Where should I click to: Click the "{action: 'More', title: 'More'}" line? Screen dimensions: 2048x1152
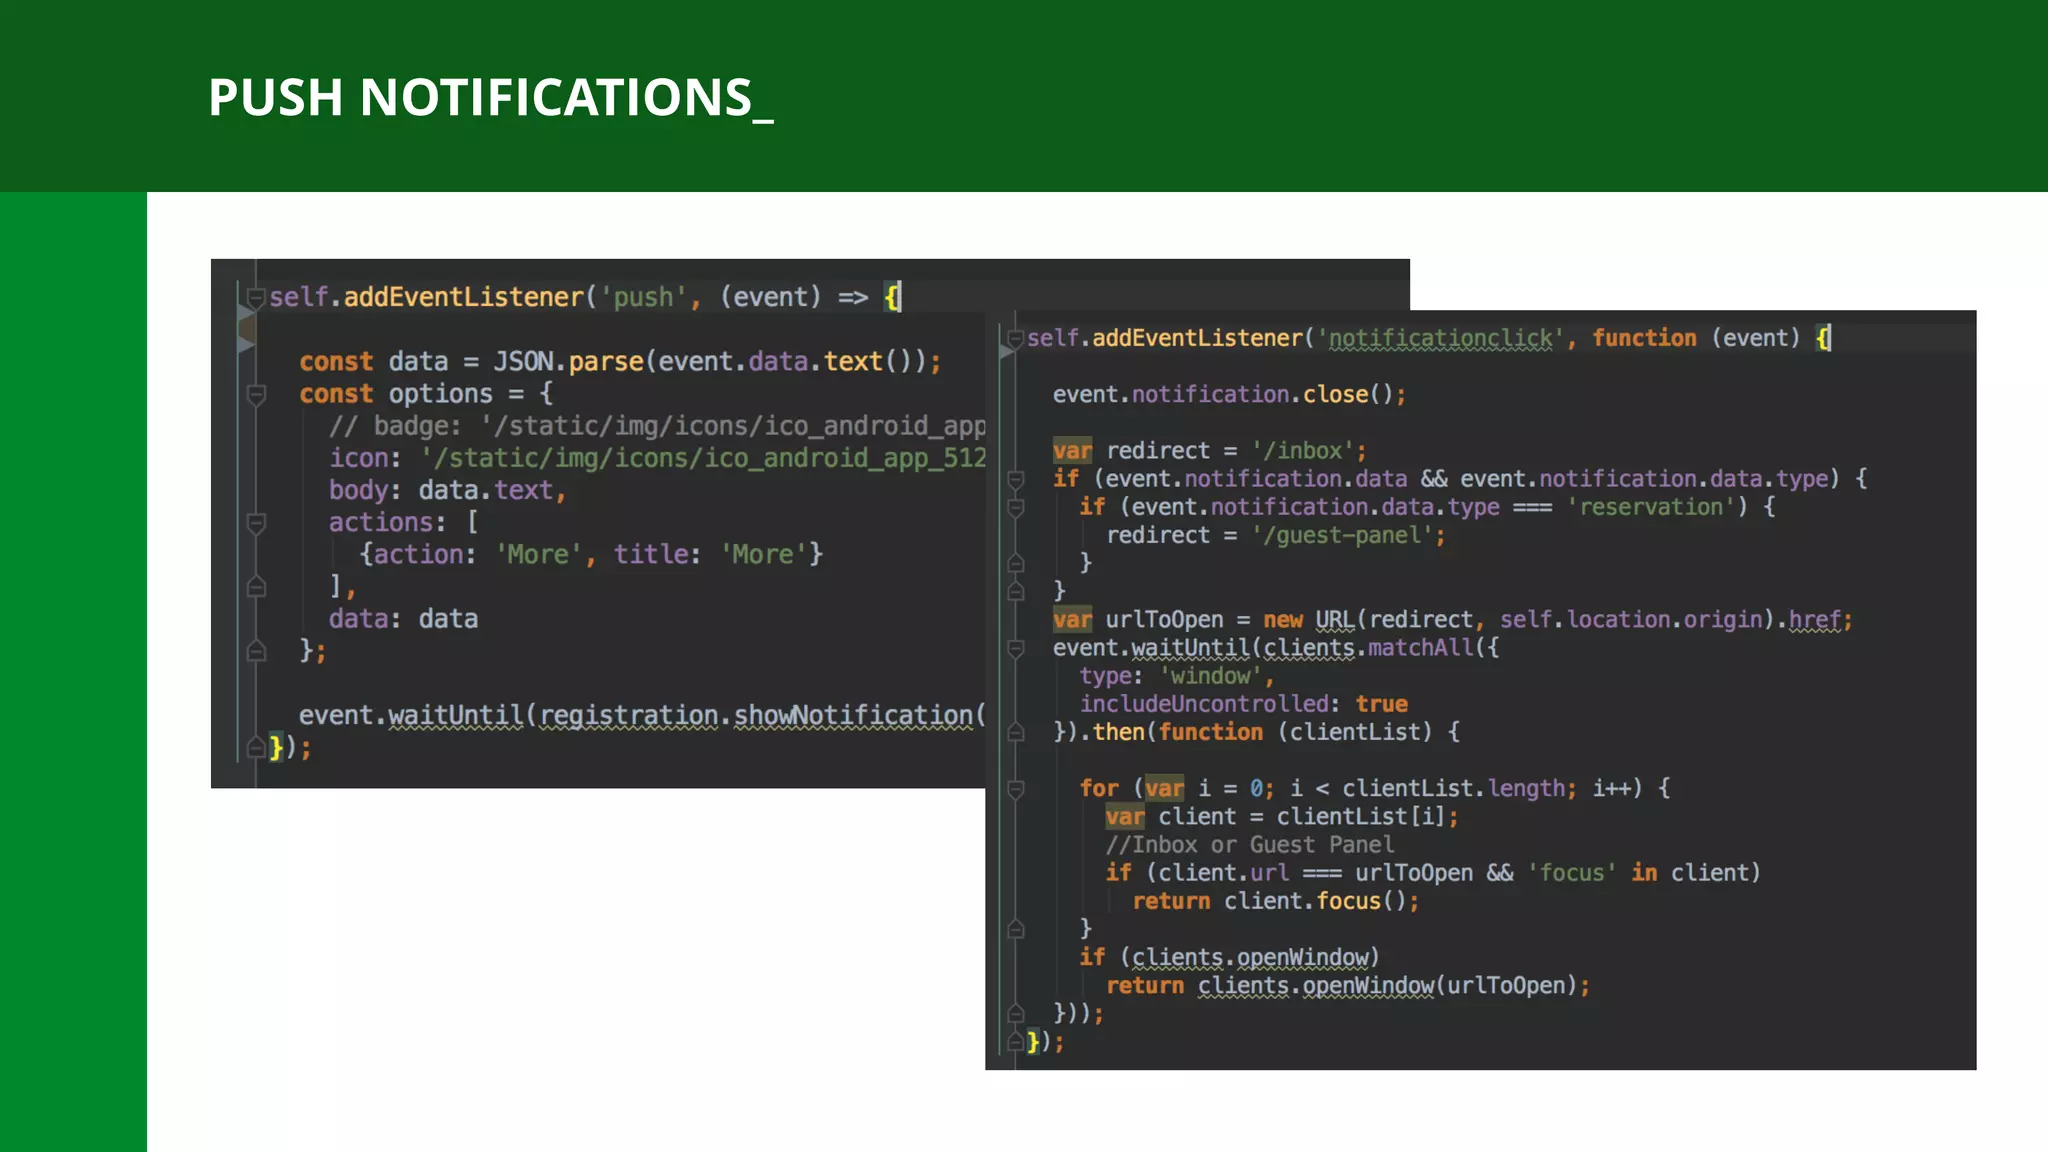pos(591,554)
